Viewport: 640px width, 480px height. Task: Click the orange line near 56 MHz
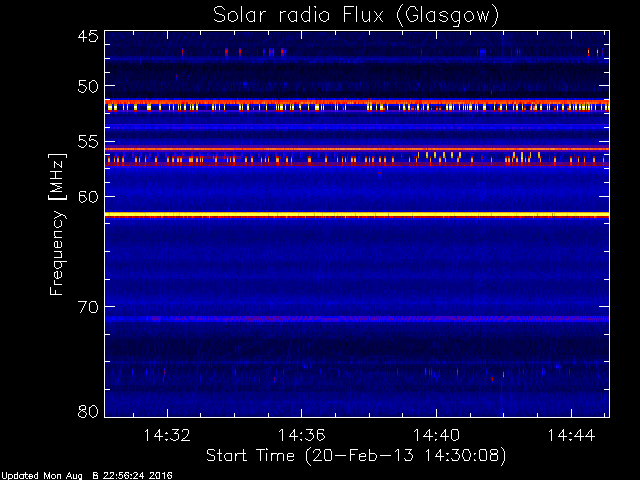click(x=357, y=149)
